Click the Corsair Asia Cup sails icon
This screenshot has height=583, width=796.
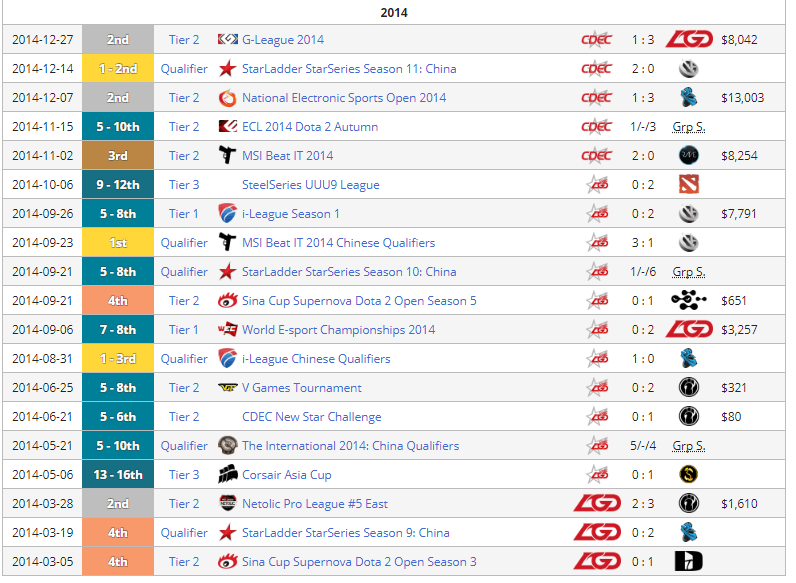(227, 474)
